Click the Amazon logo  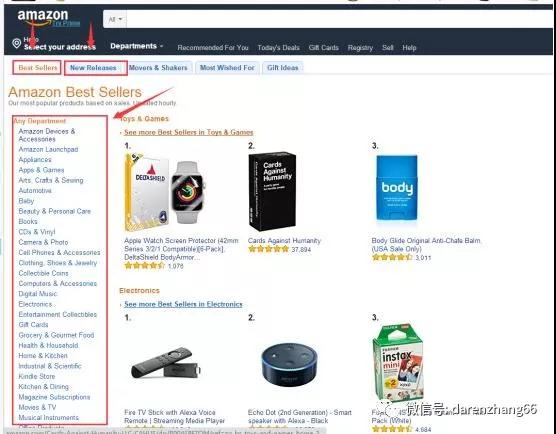pos(43,17)
